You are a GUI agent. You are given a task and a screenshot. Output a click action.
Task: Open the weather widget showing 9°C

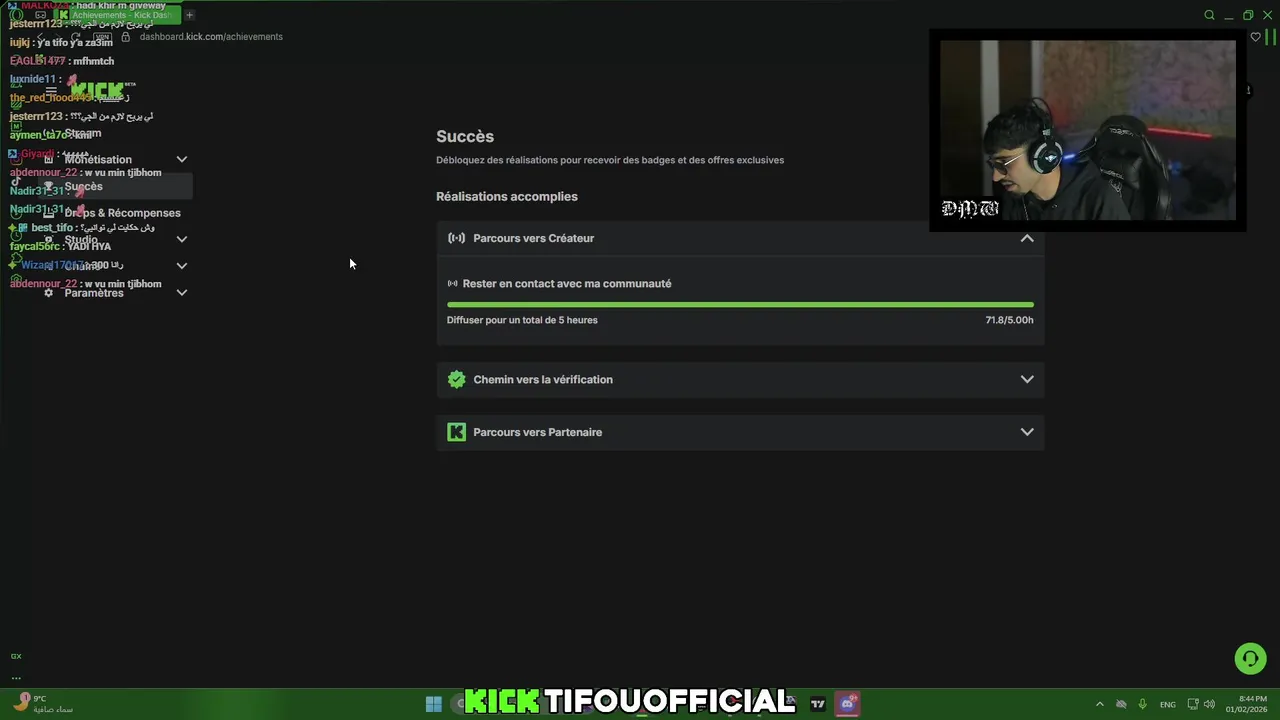pyautogui.click(x=42, y=704)
